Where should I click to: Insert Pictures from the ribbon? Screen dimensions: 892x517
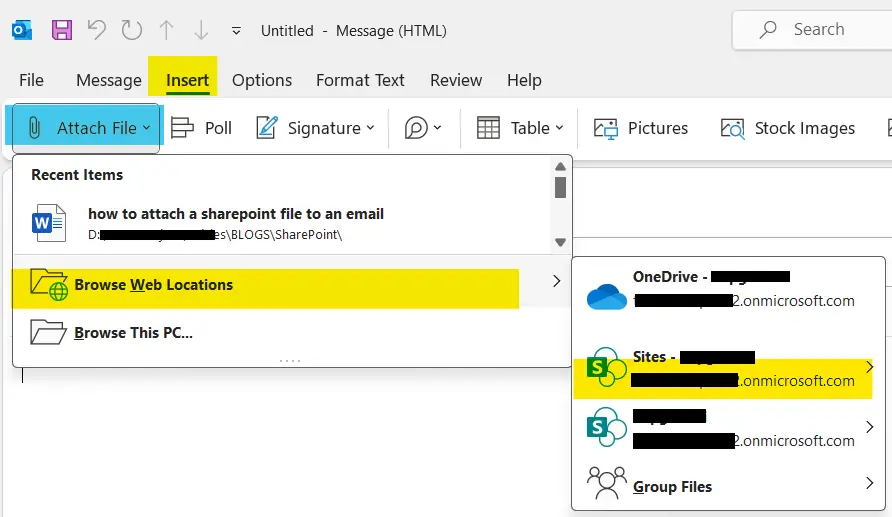click(x=641, y=128)
